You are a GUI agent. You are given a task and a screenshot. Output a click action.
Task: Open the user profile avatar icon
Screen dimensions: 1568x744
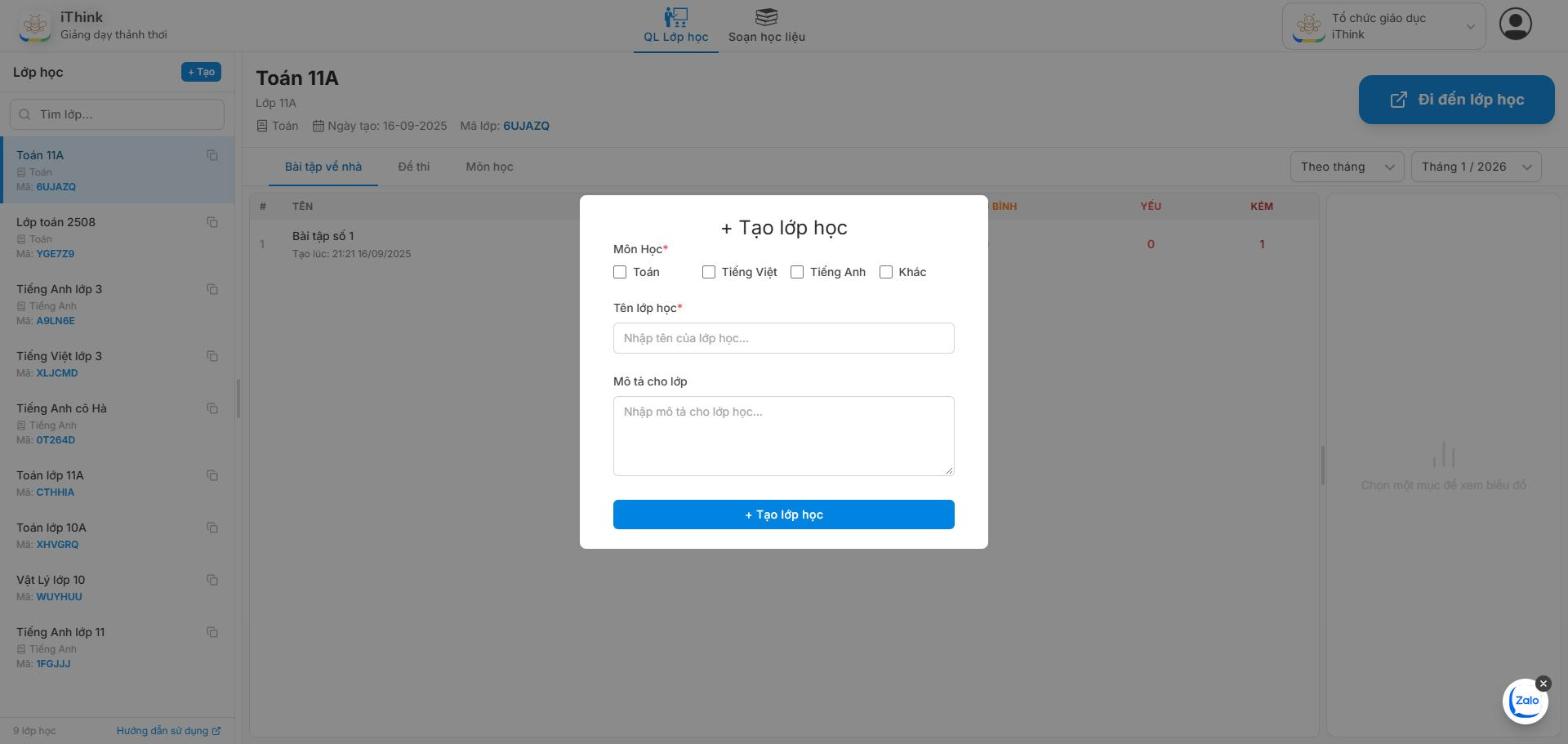tap(1515, 24)
